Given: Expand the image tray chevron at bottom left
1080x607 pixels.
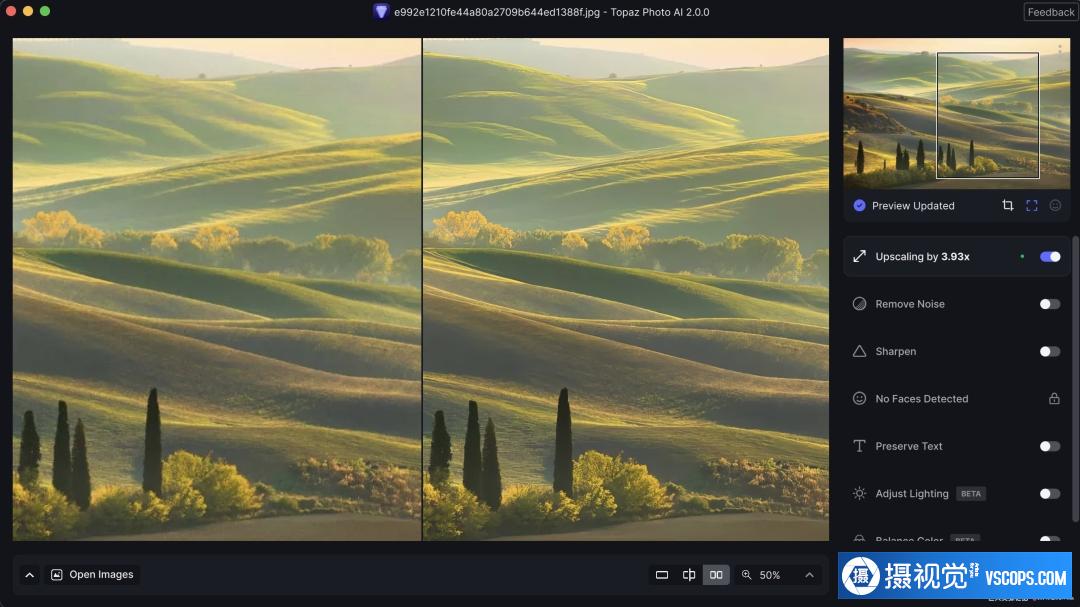Looking at the screenshot, I should click(x=30, y=575).
